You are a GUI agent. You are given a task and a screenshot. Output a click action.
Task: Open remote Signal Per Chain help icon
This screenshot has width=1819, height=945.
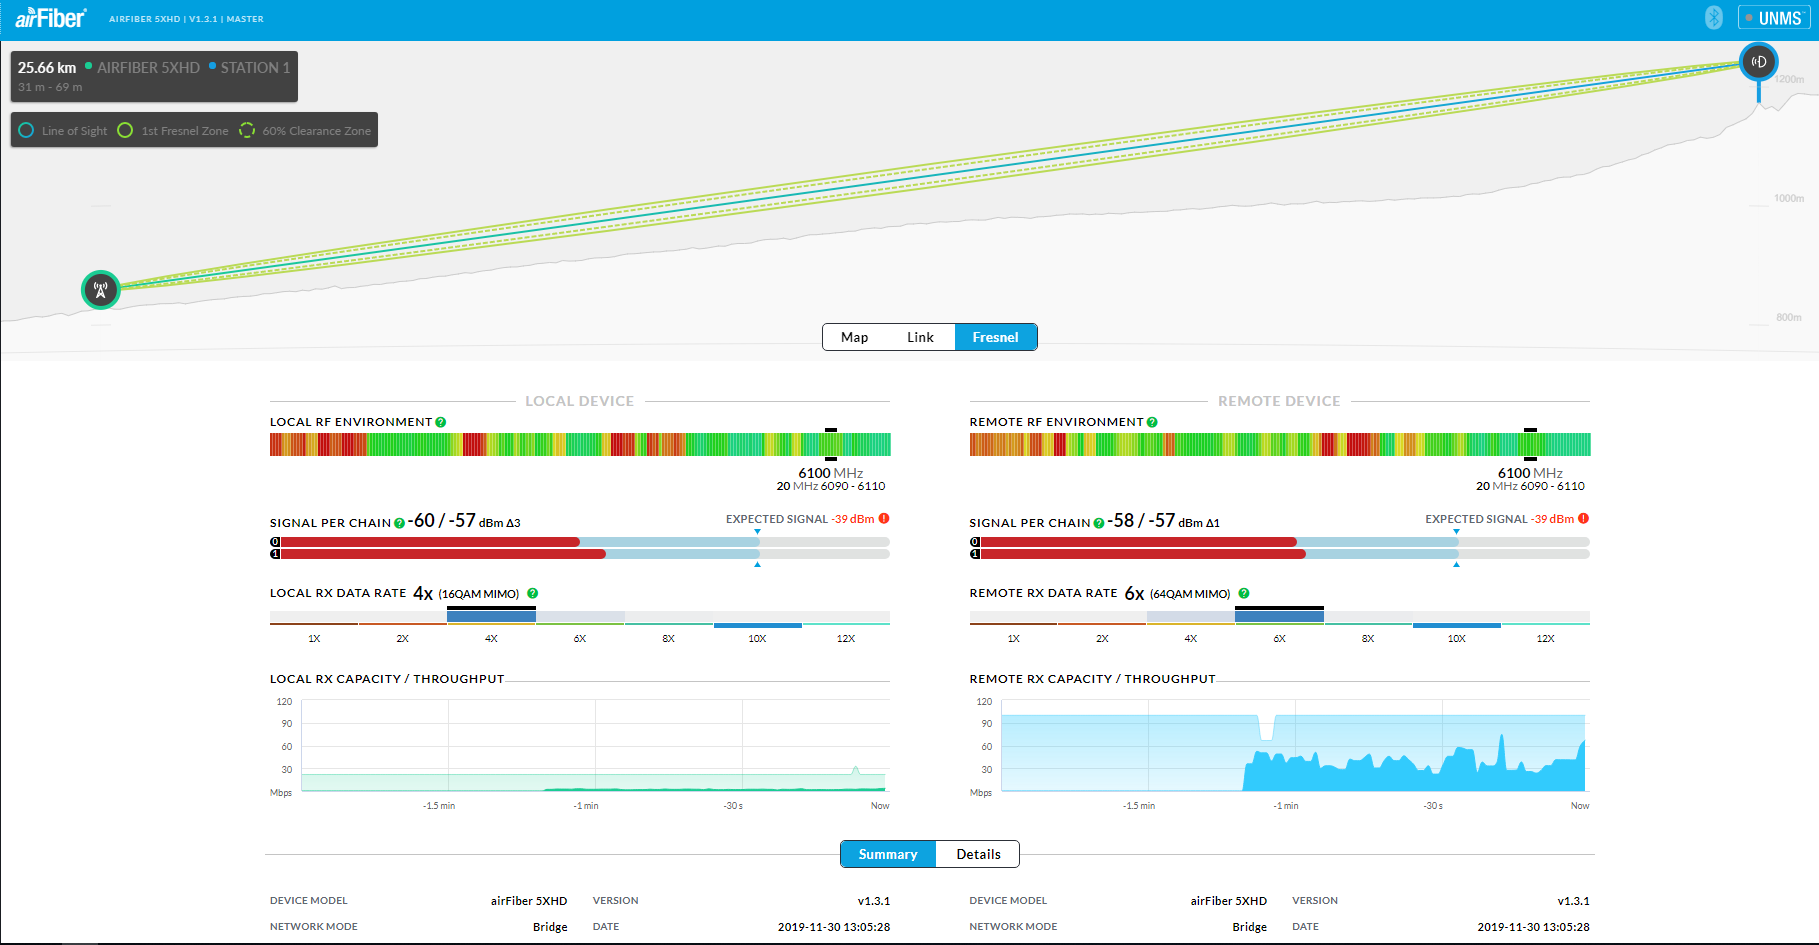[1099, 523]
